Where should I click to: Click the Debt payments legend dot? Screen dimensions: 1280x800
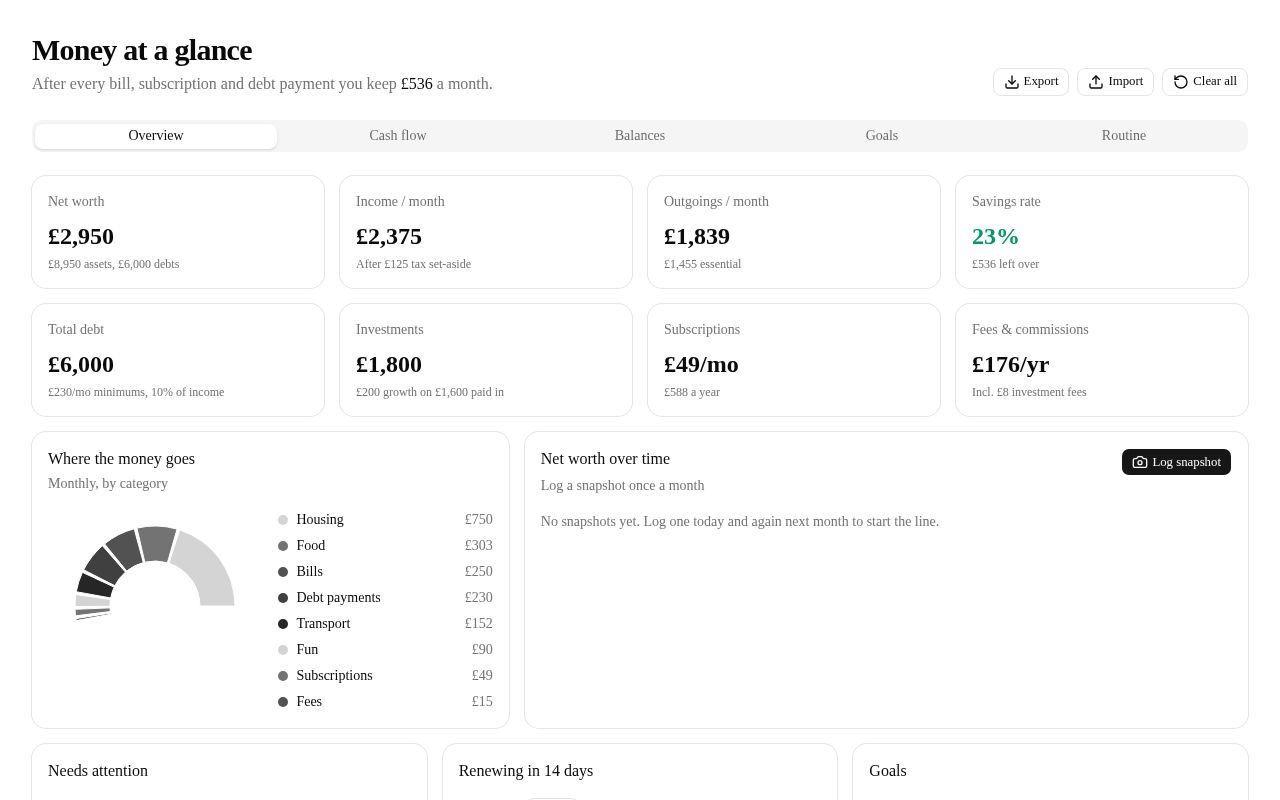(x=283, y=598)
